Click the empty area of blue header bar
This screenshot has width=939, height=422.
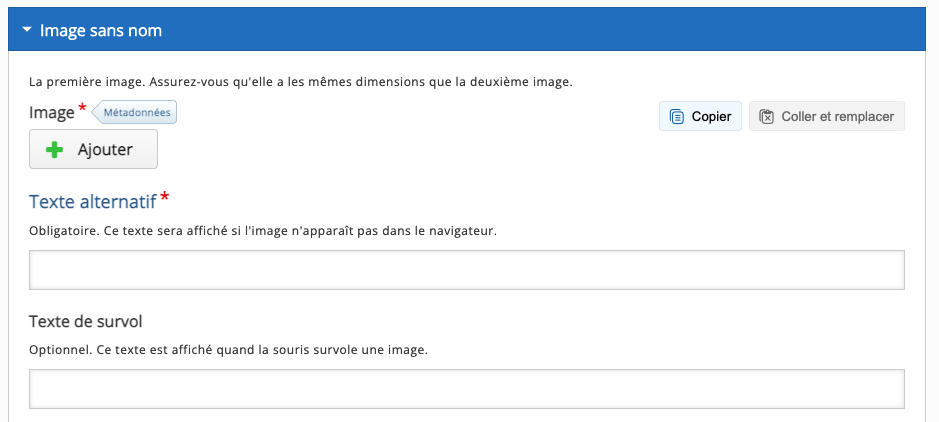click(x=550, y=31)
